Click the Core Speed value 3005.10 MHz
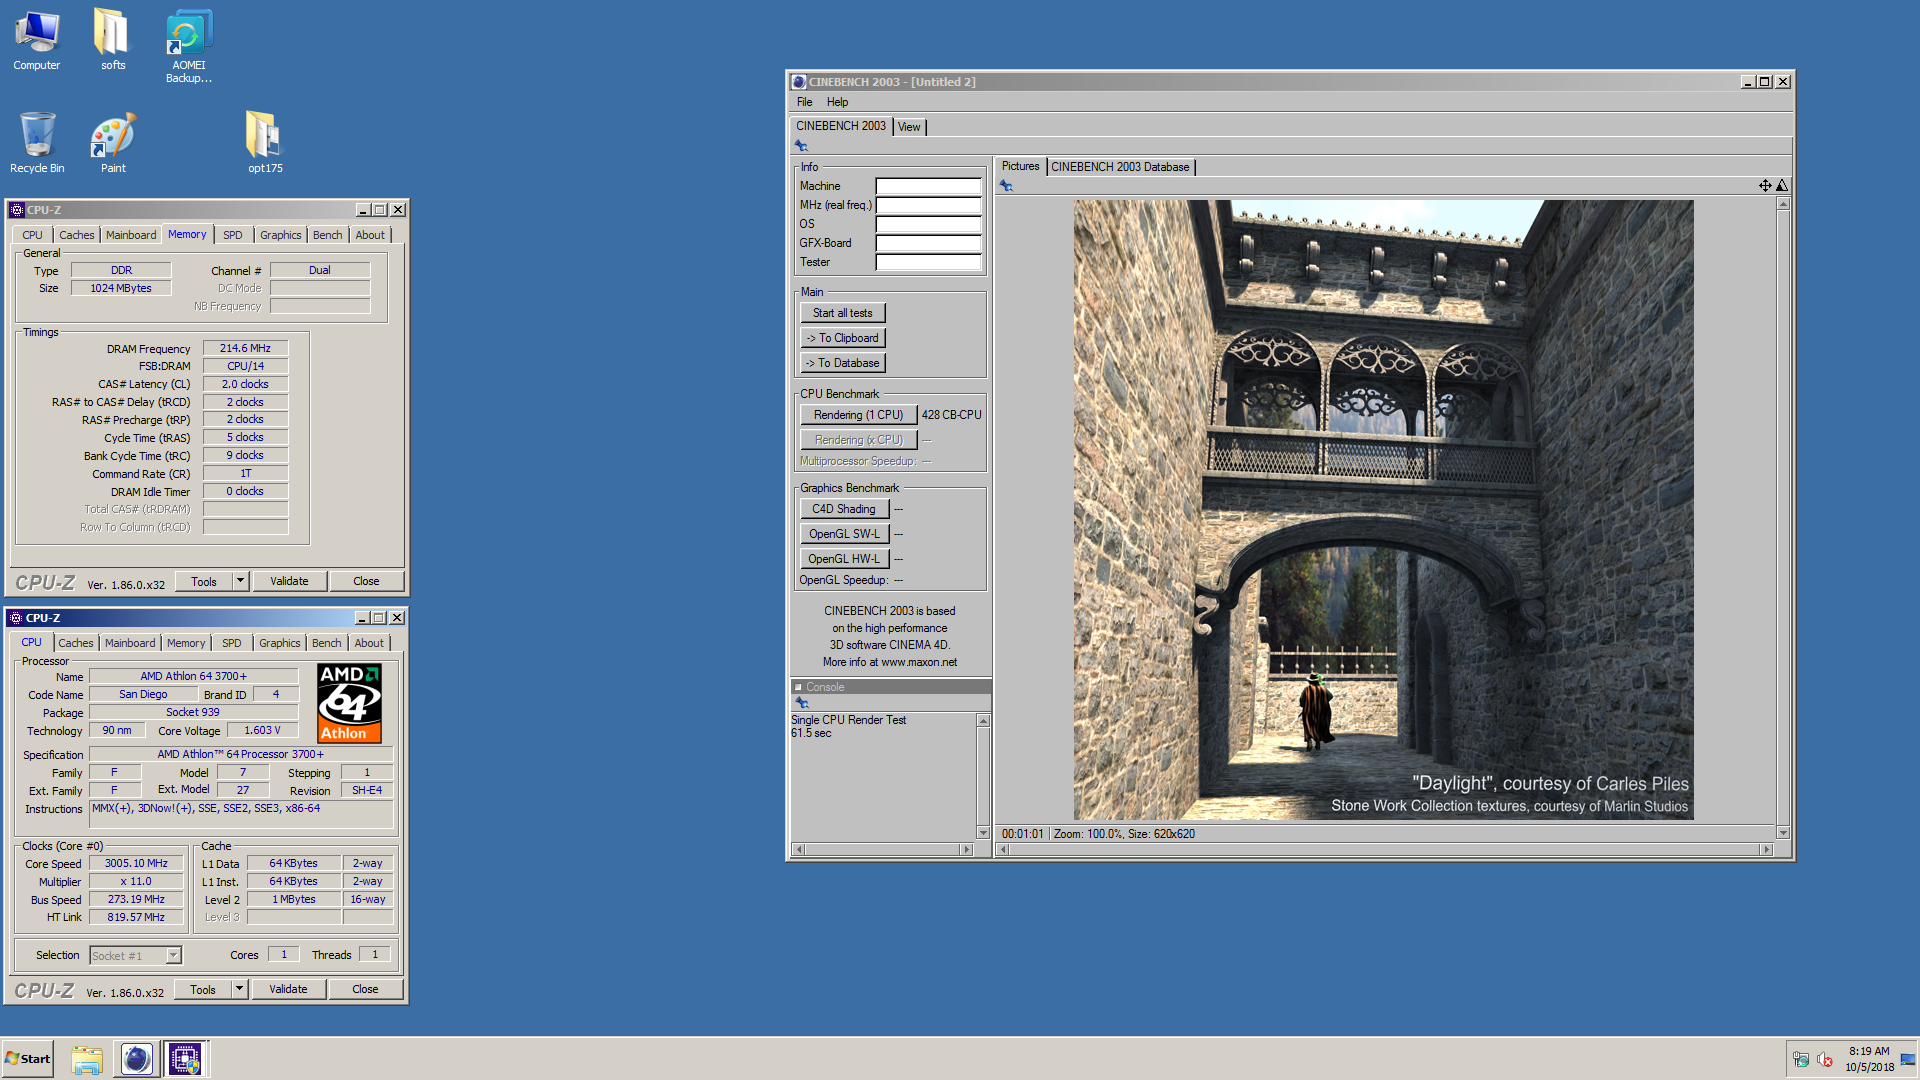The width and height of the screenshot is (1920, 1080). [x=136, y=863]
